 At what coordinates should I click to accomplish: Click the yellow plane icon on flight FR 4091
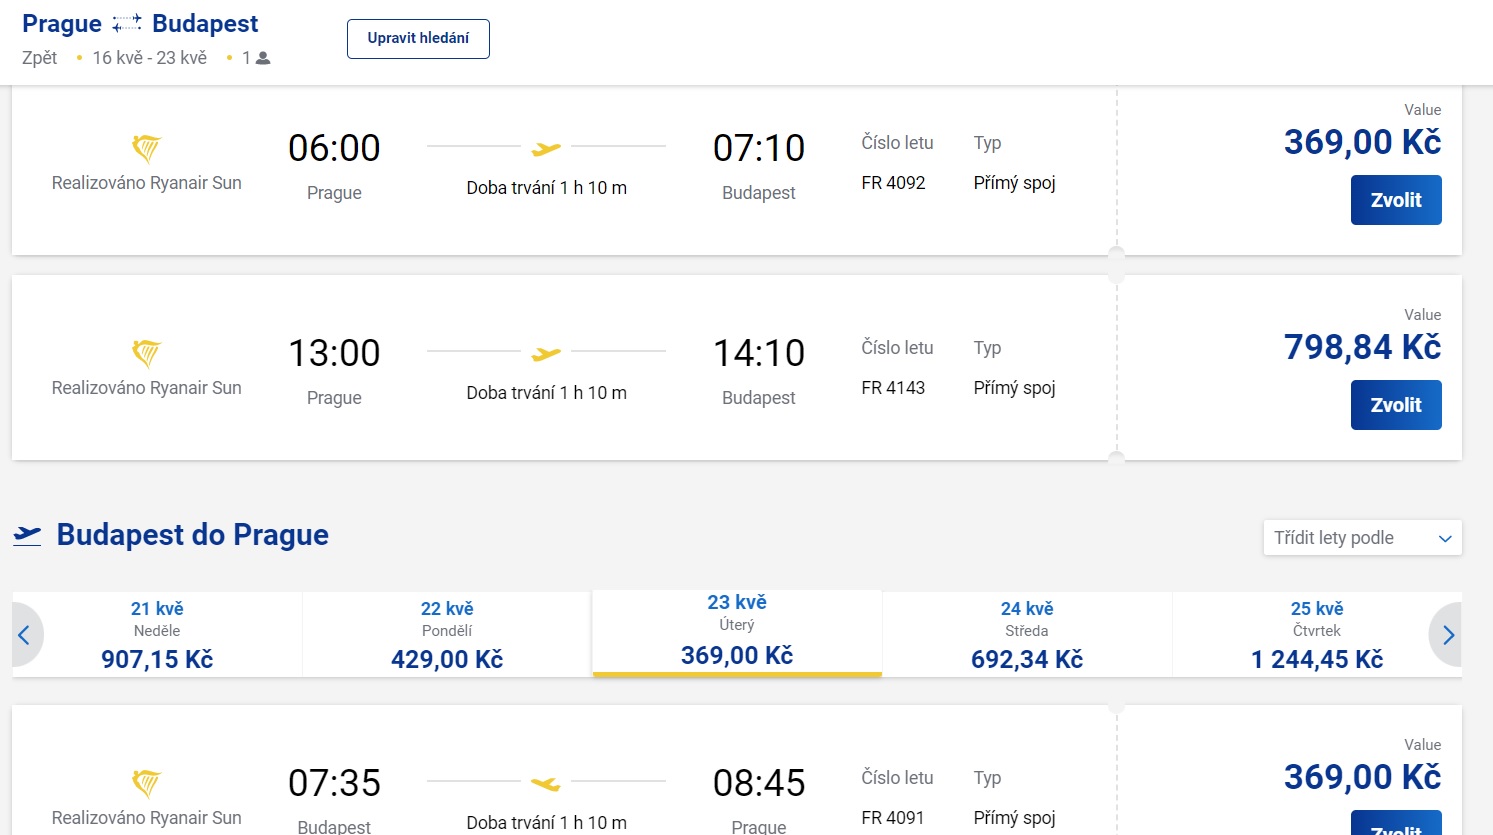tap(546, 784)
